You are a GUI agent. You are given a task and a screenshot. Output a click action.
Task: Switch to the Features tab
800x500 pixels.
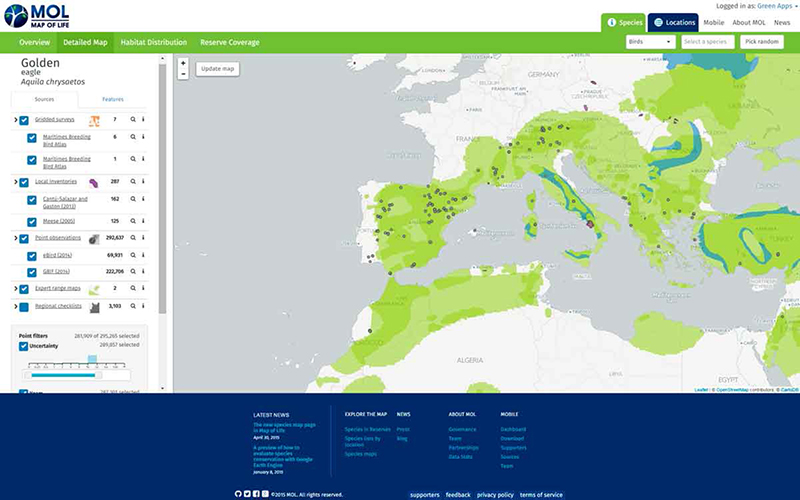(x=113, y=99)
